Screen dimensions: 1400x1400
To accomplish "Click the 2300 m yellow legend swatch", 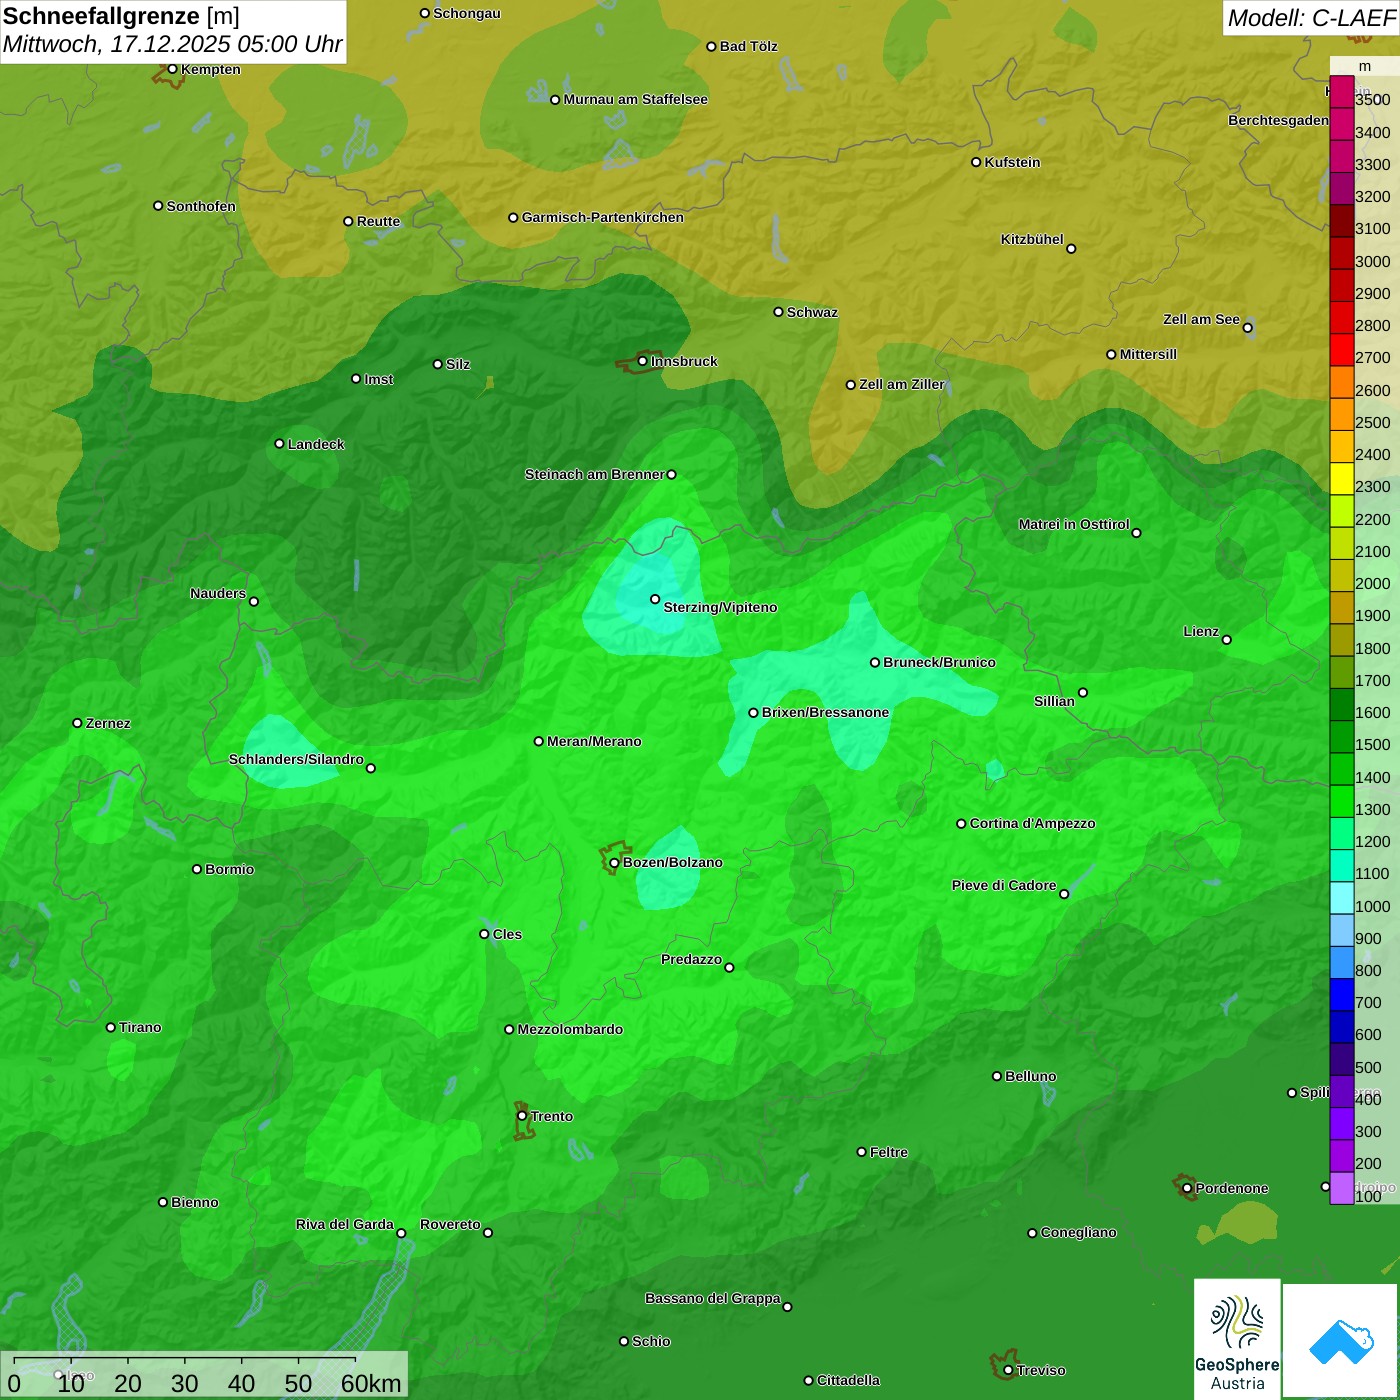I will [x=1341, y=479].
